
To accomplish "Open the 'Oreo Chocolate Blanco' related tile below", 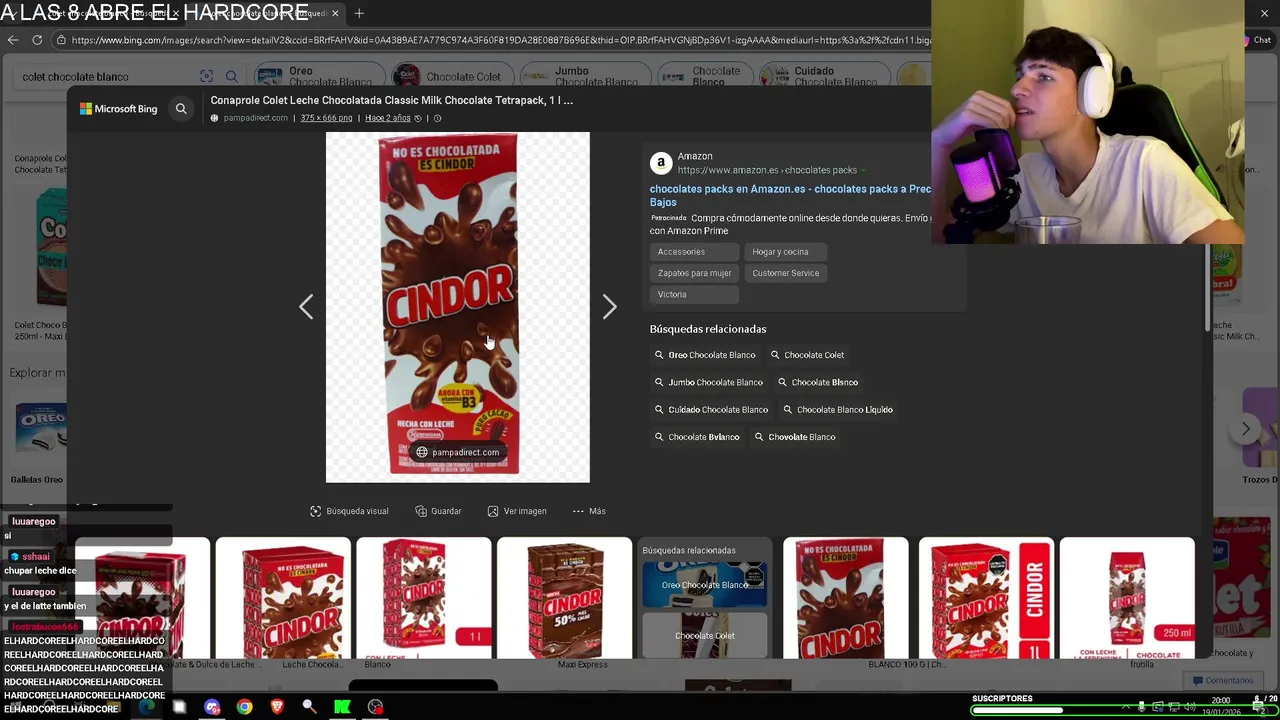I will click(705, 584).
